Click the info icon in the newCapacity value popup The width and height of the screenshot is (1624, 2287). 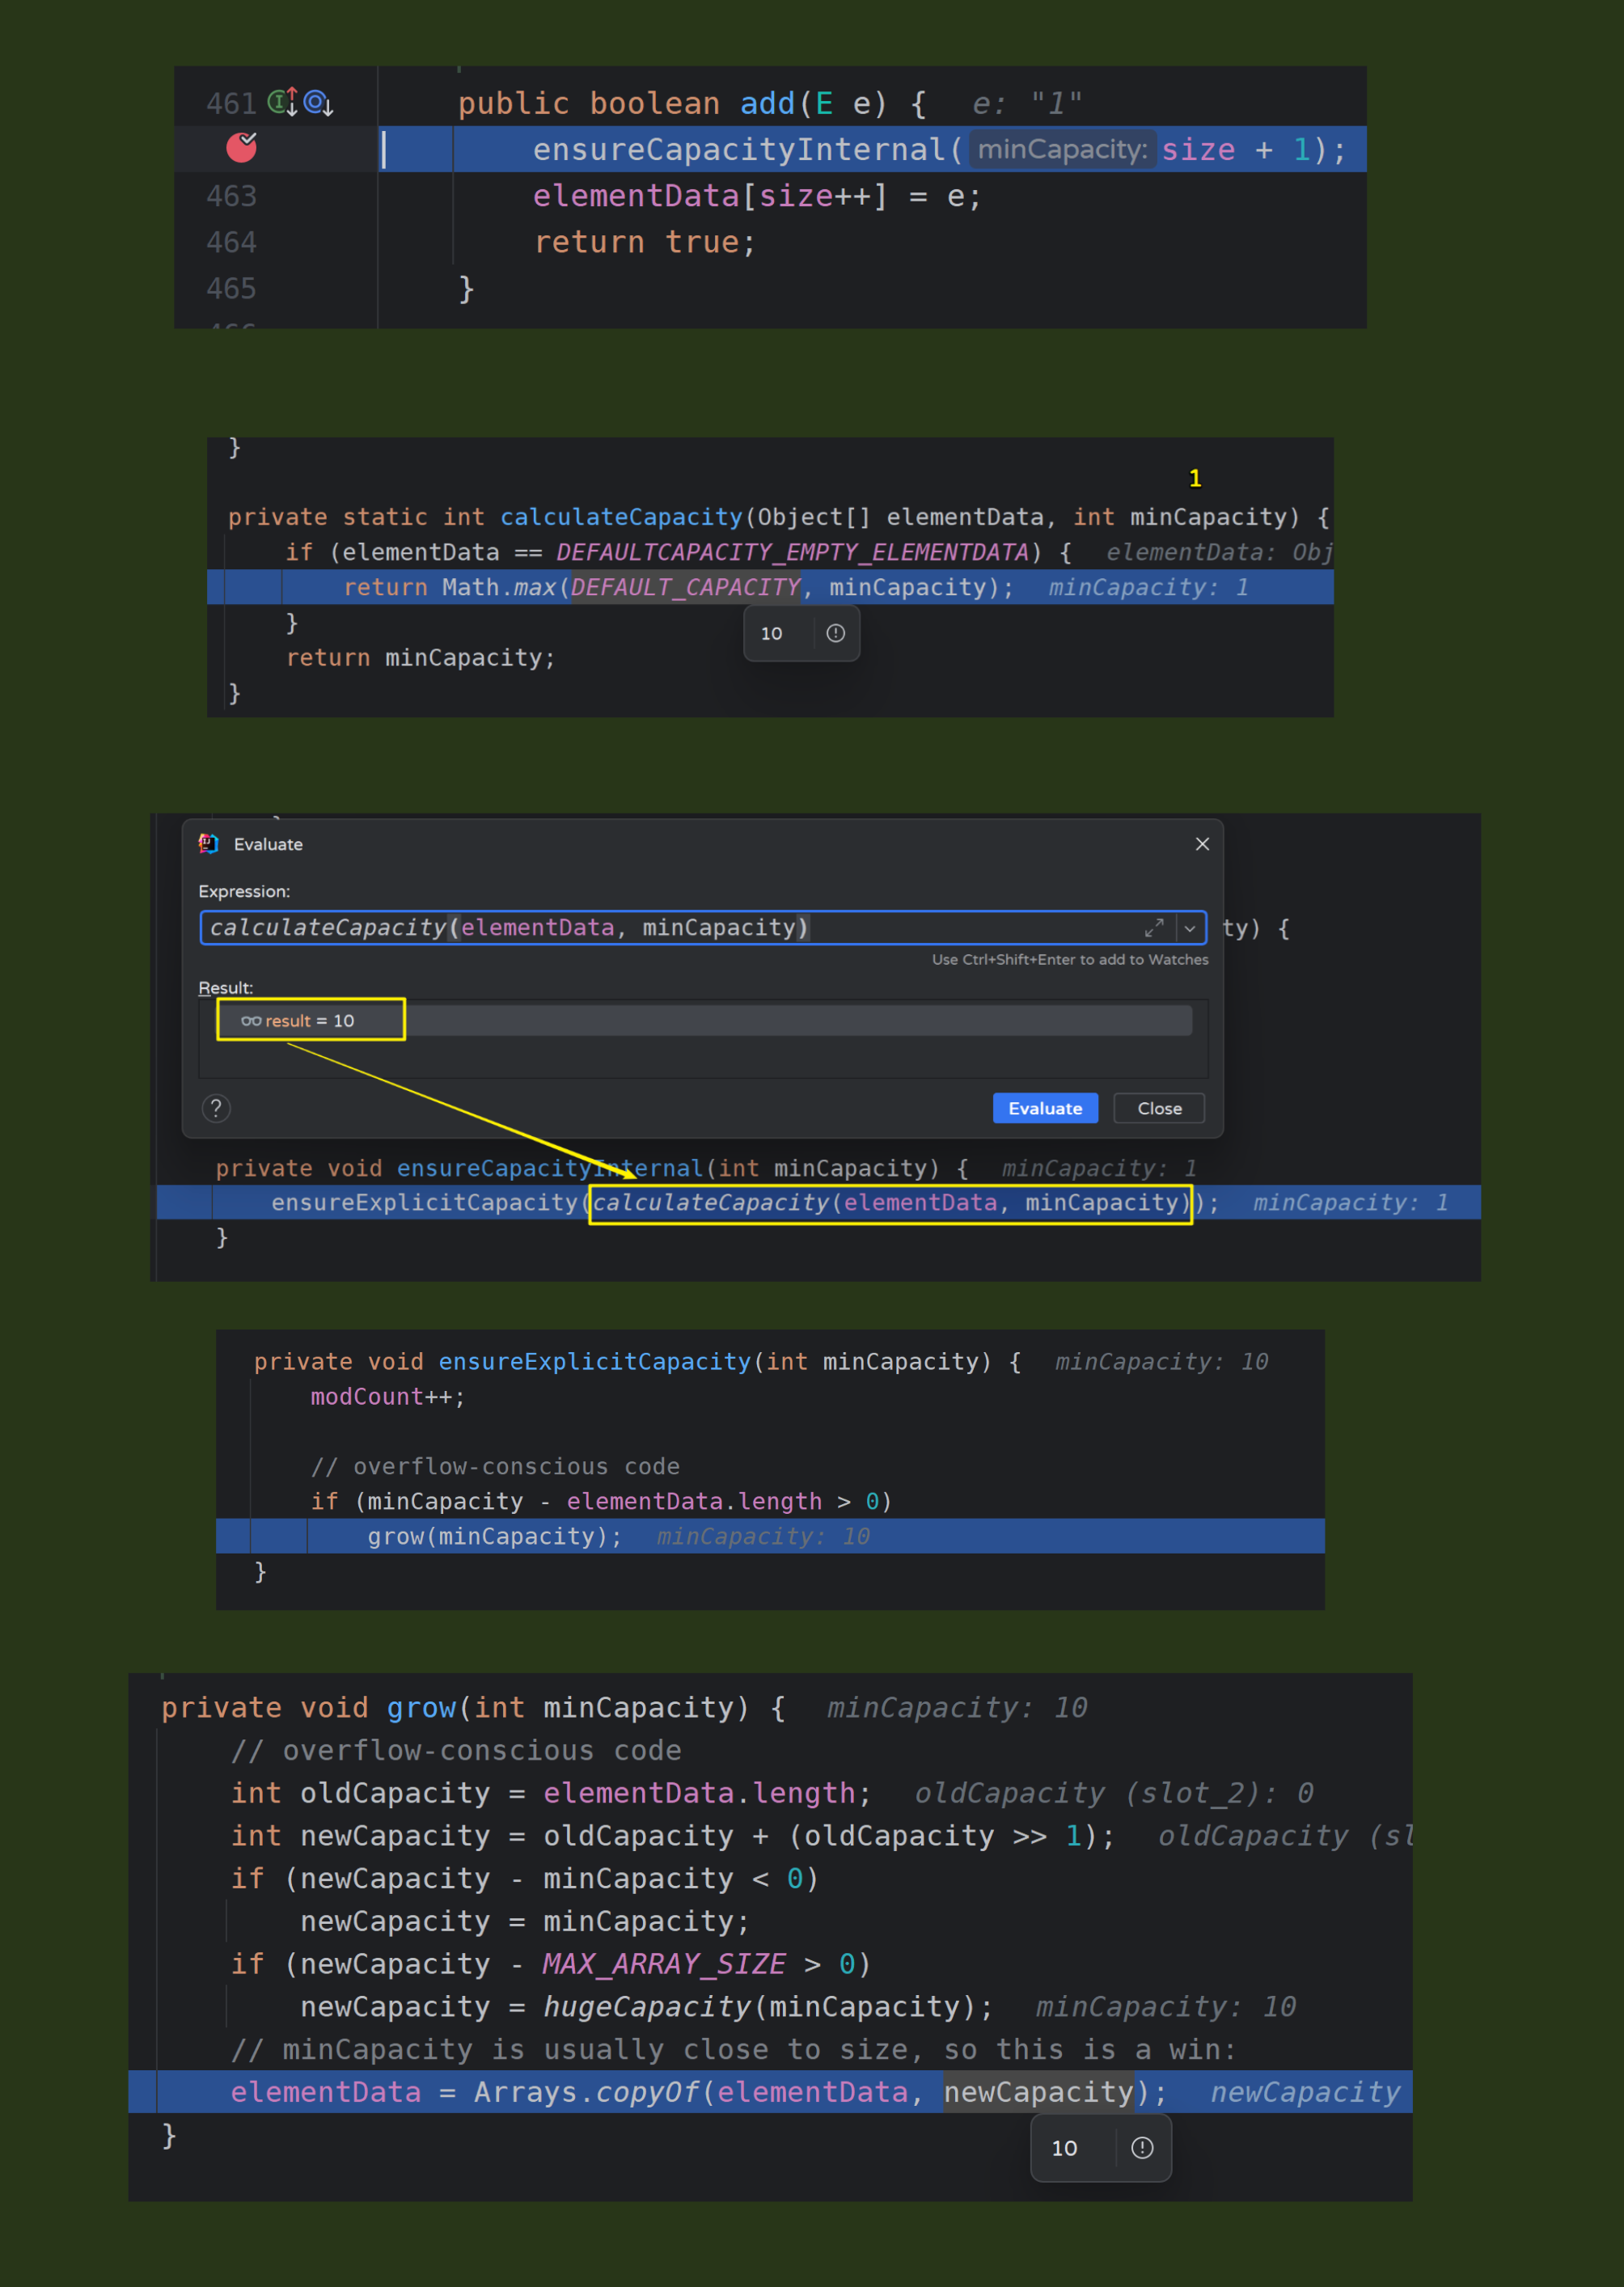coord(1142,2148)
